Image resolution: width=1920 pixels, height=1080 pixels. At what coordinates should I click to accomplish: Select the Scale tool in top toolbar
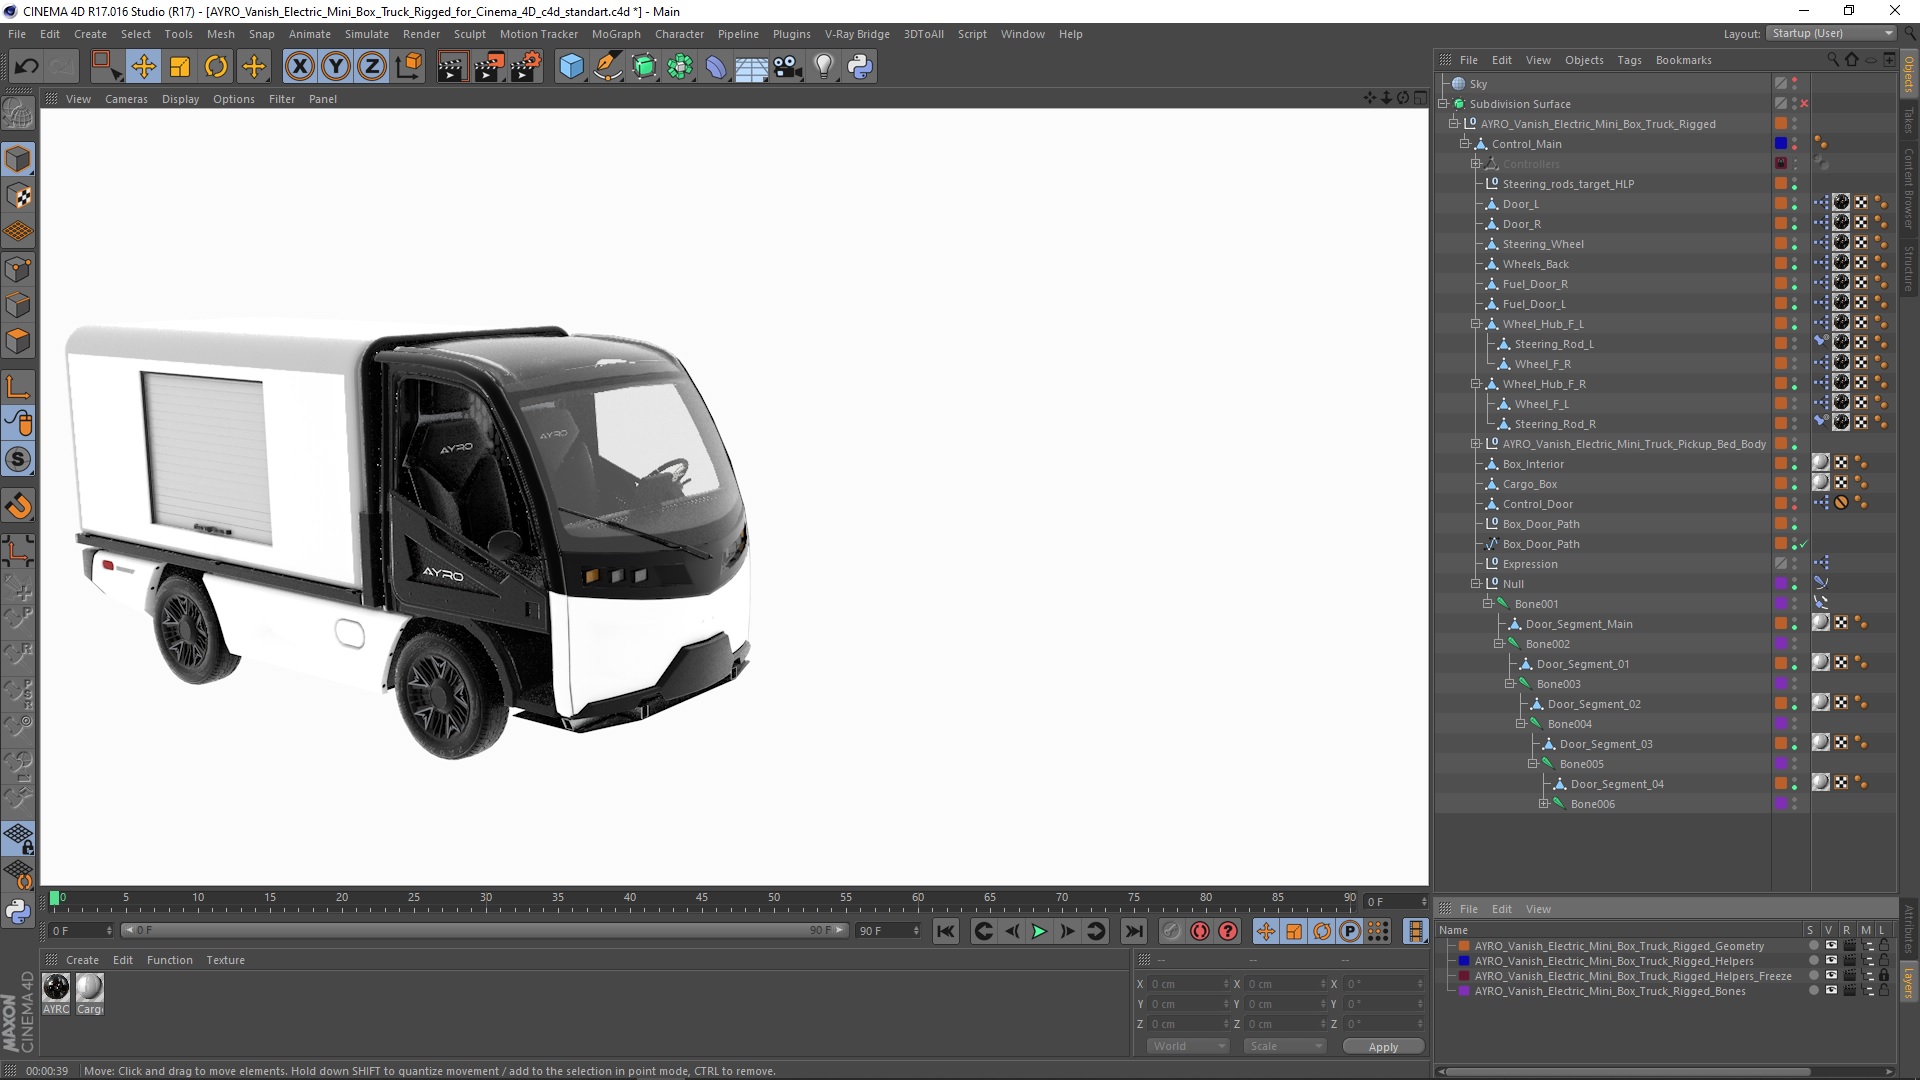(x=180, y=67)
